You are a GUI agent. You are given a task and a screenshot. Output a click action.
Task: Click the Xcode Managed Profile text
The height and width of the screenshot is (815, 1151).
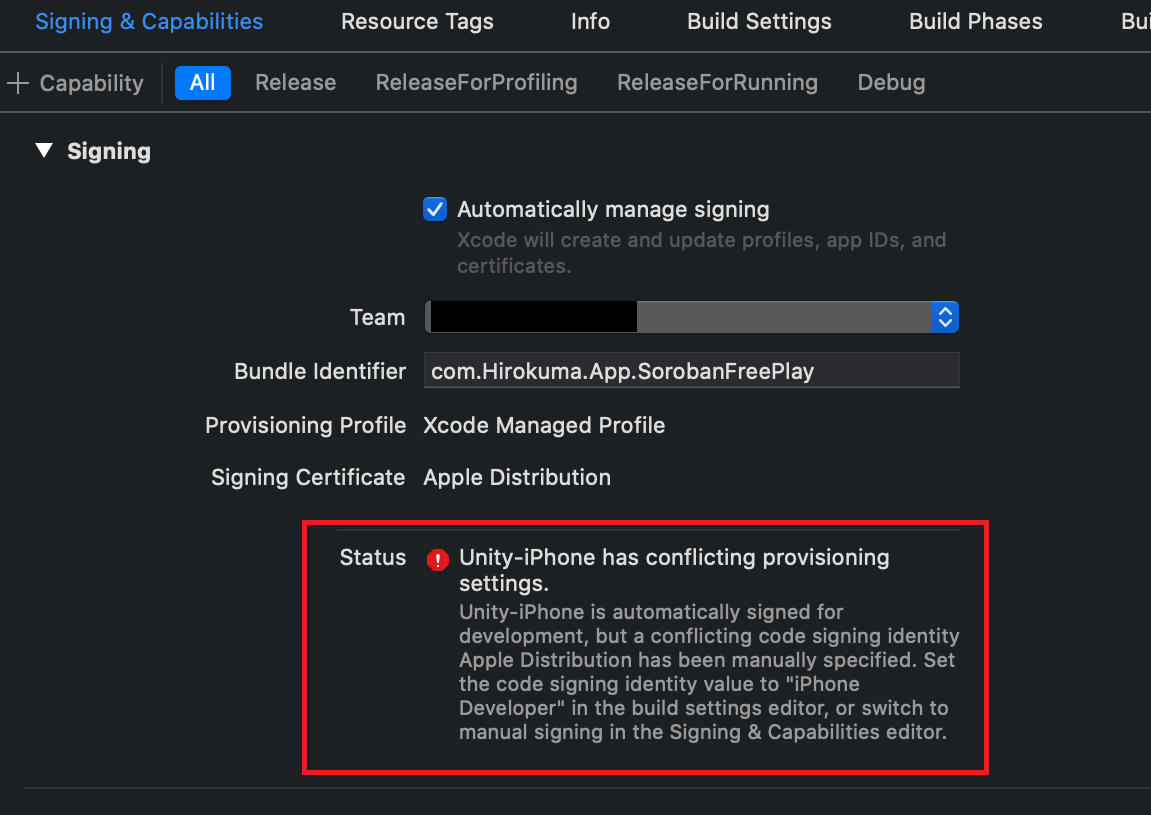click(x=544, y=426)
